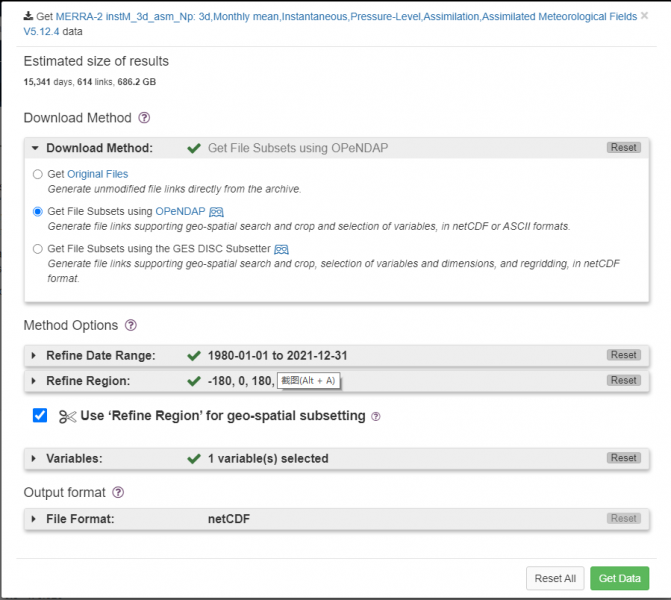Select Get File Subsets using GES DISC Subsetter
This screenshot has width=671, height=600.
tap(38, 249)
